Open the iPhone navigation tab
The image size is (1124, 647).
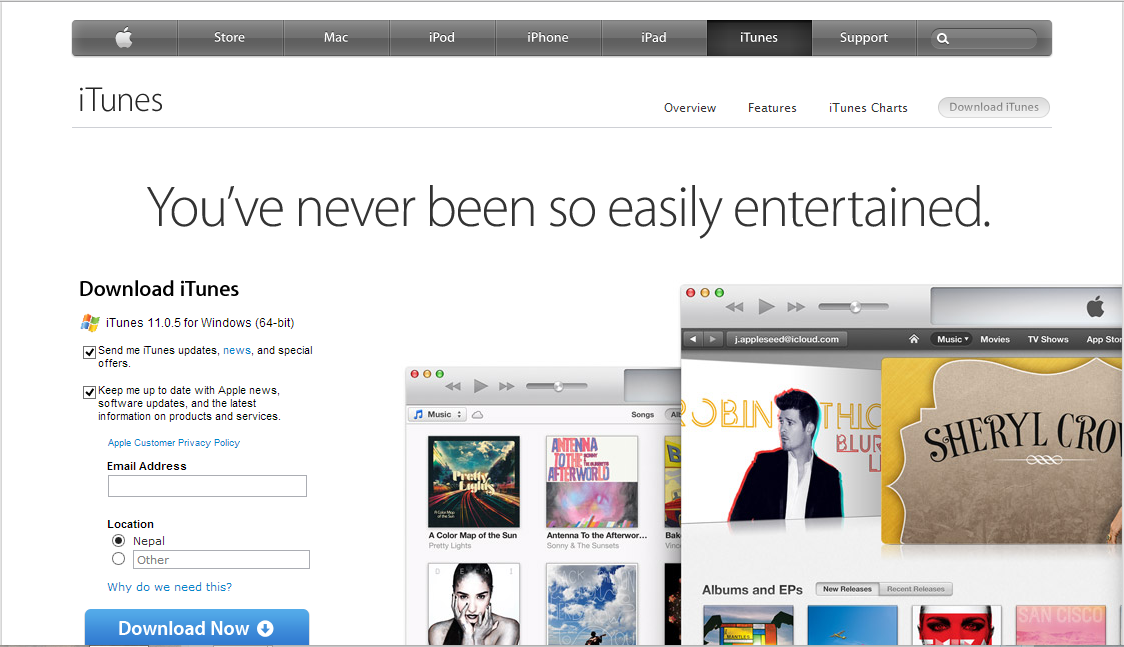pos(548,37)
